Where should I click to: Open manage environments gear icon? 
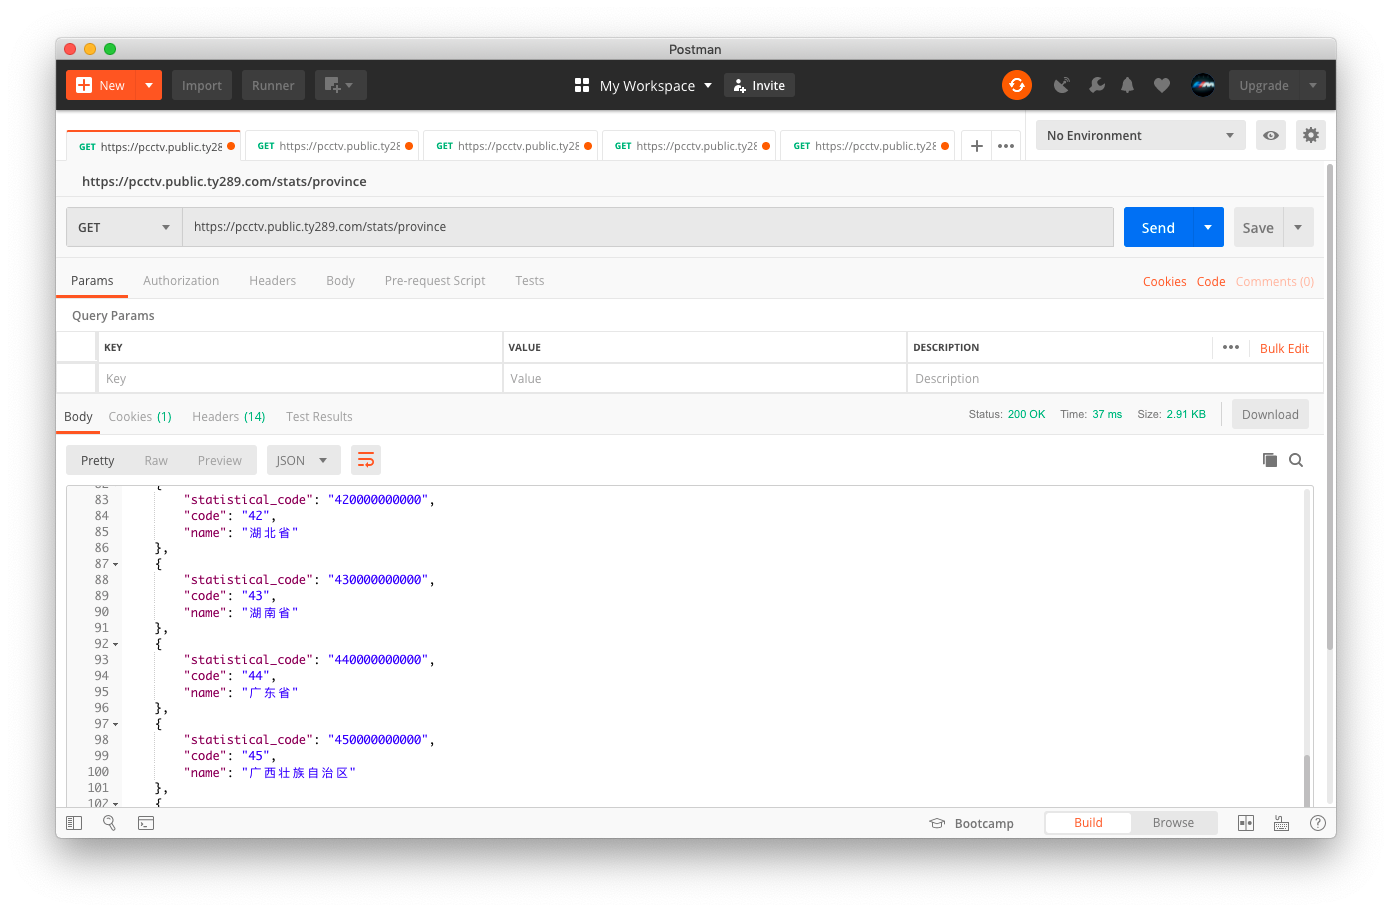pos(1311,135)
